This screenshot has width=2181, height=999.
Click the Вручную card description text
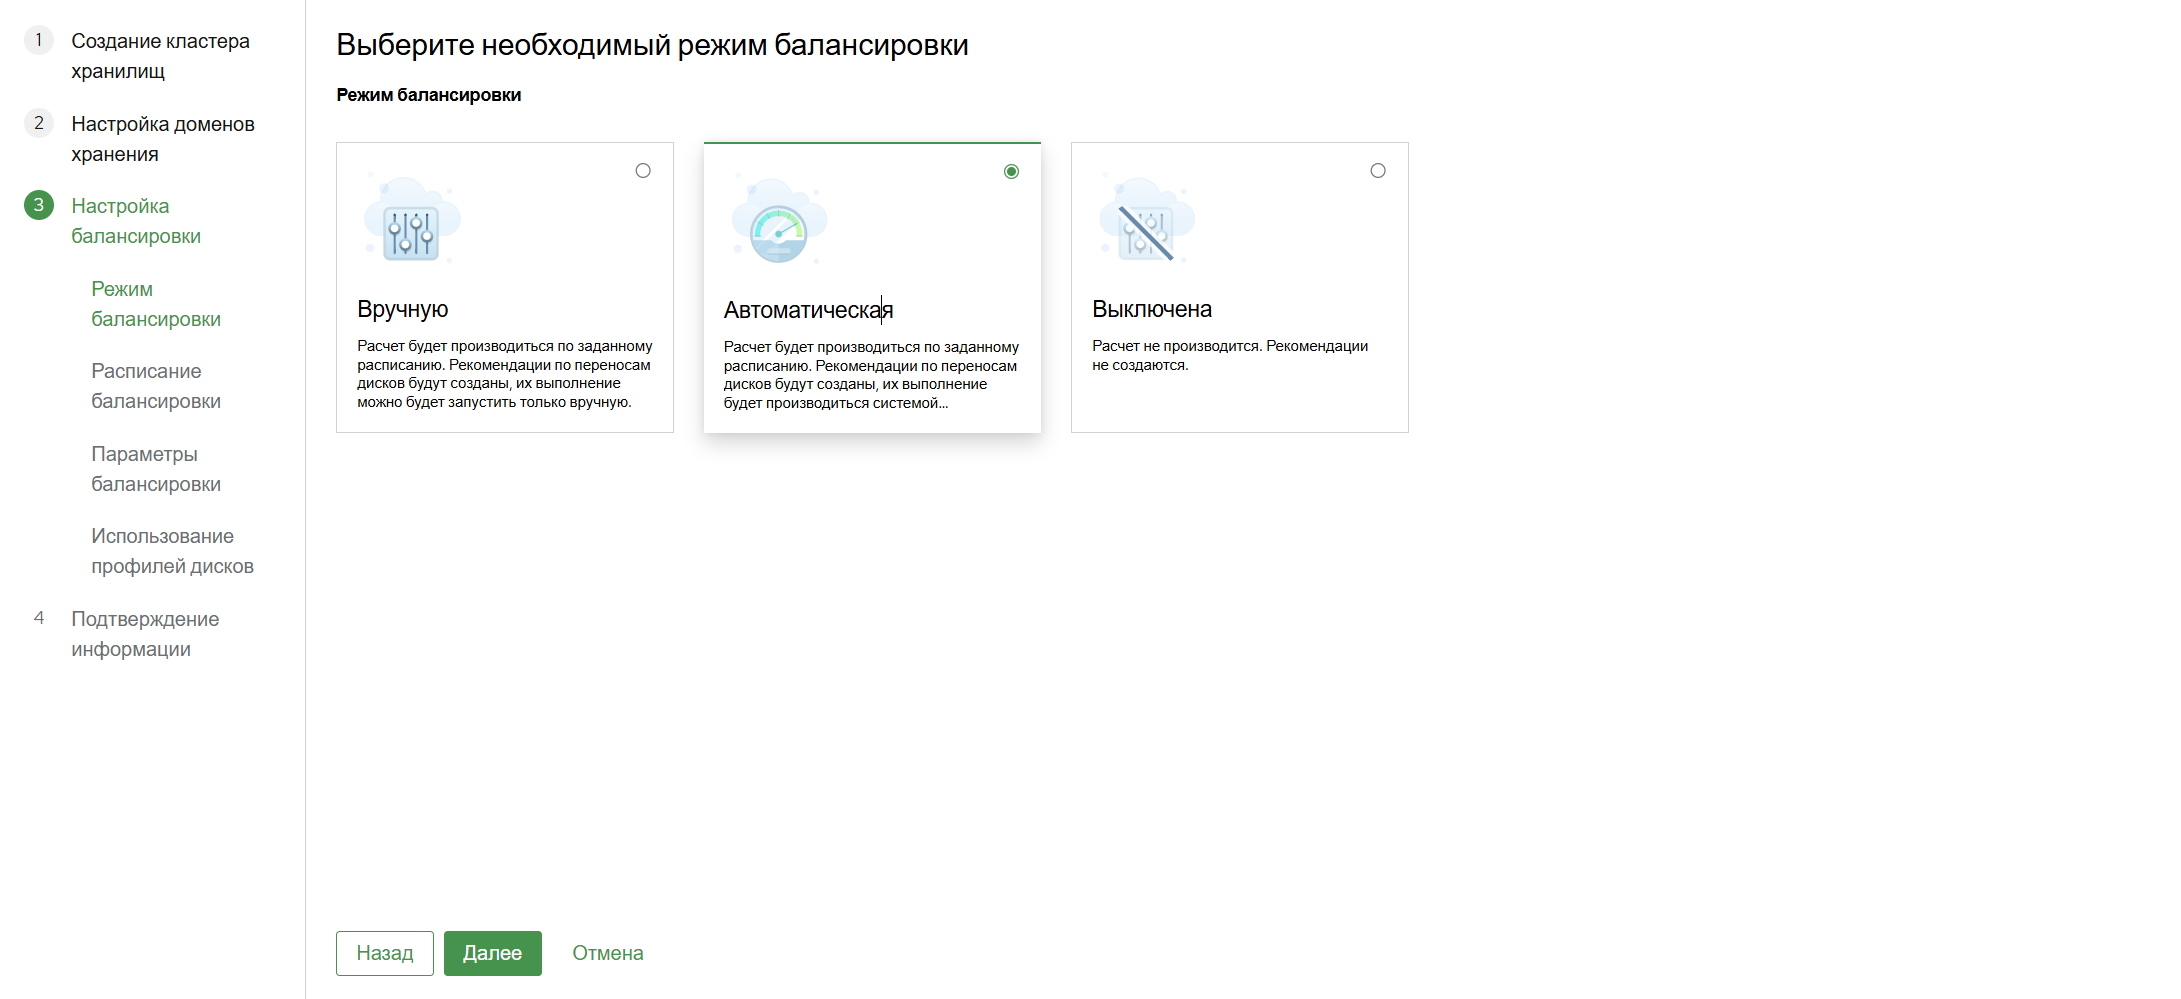coord(505,374)
